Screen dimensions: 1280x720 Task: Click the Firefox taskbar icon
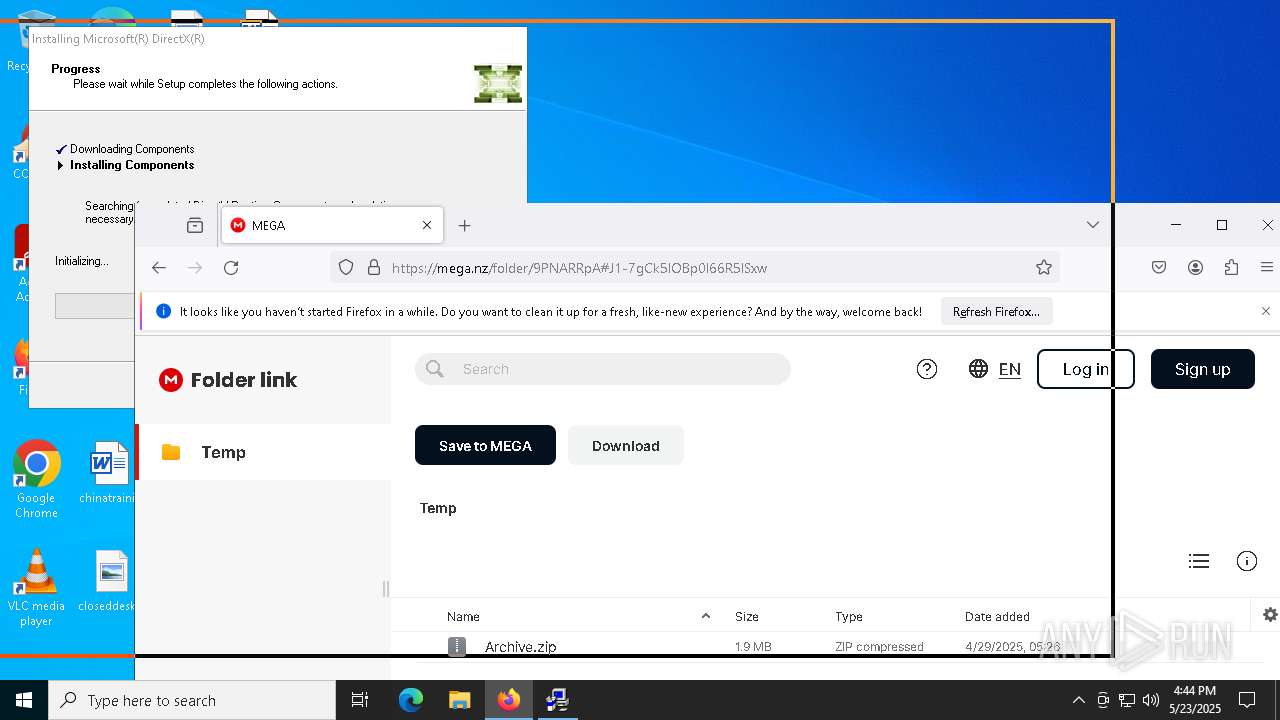(508, 700)
